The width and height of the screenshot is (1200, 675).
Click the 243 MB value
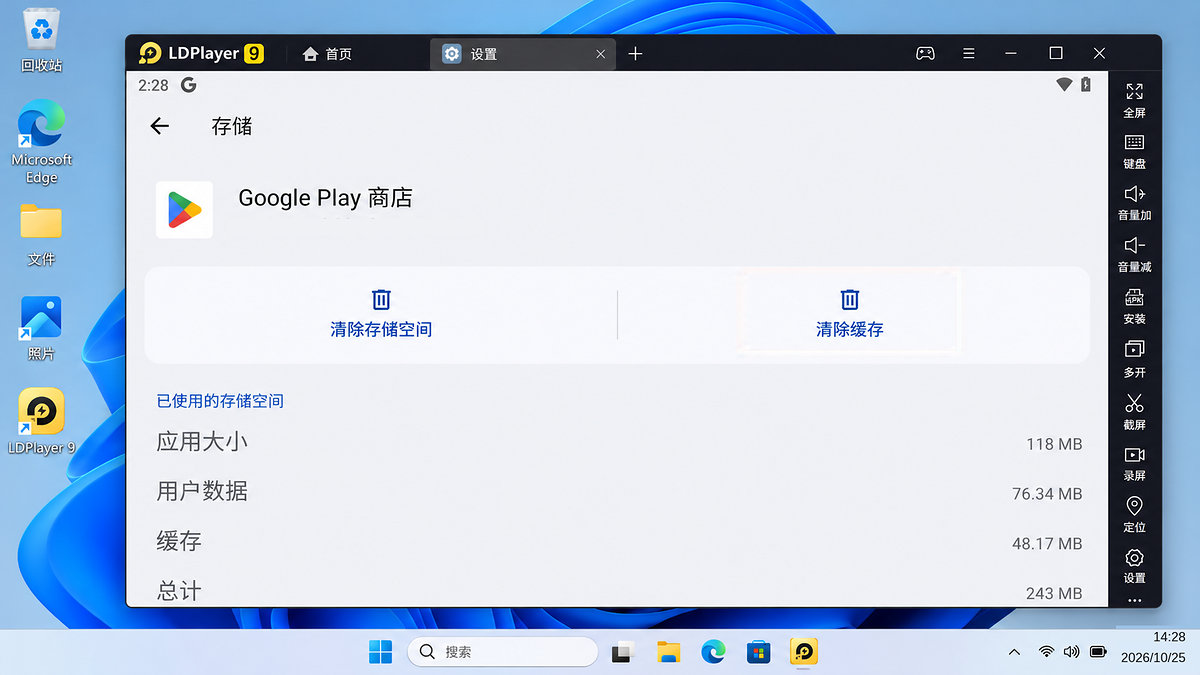1054,593
